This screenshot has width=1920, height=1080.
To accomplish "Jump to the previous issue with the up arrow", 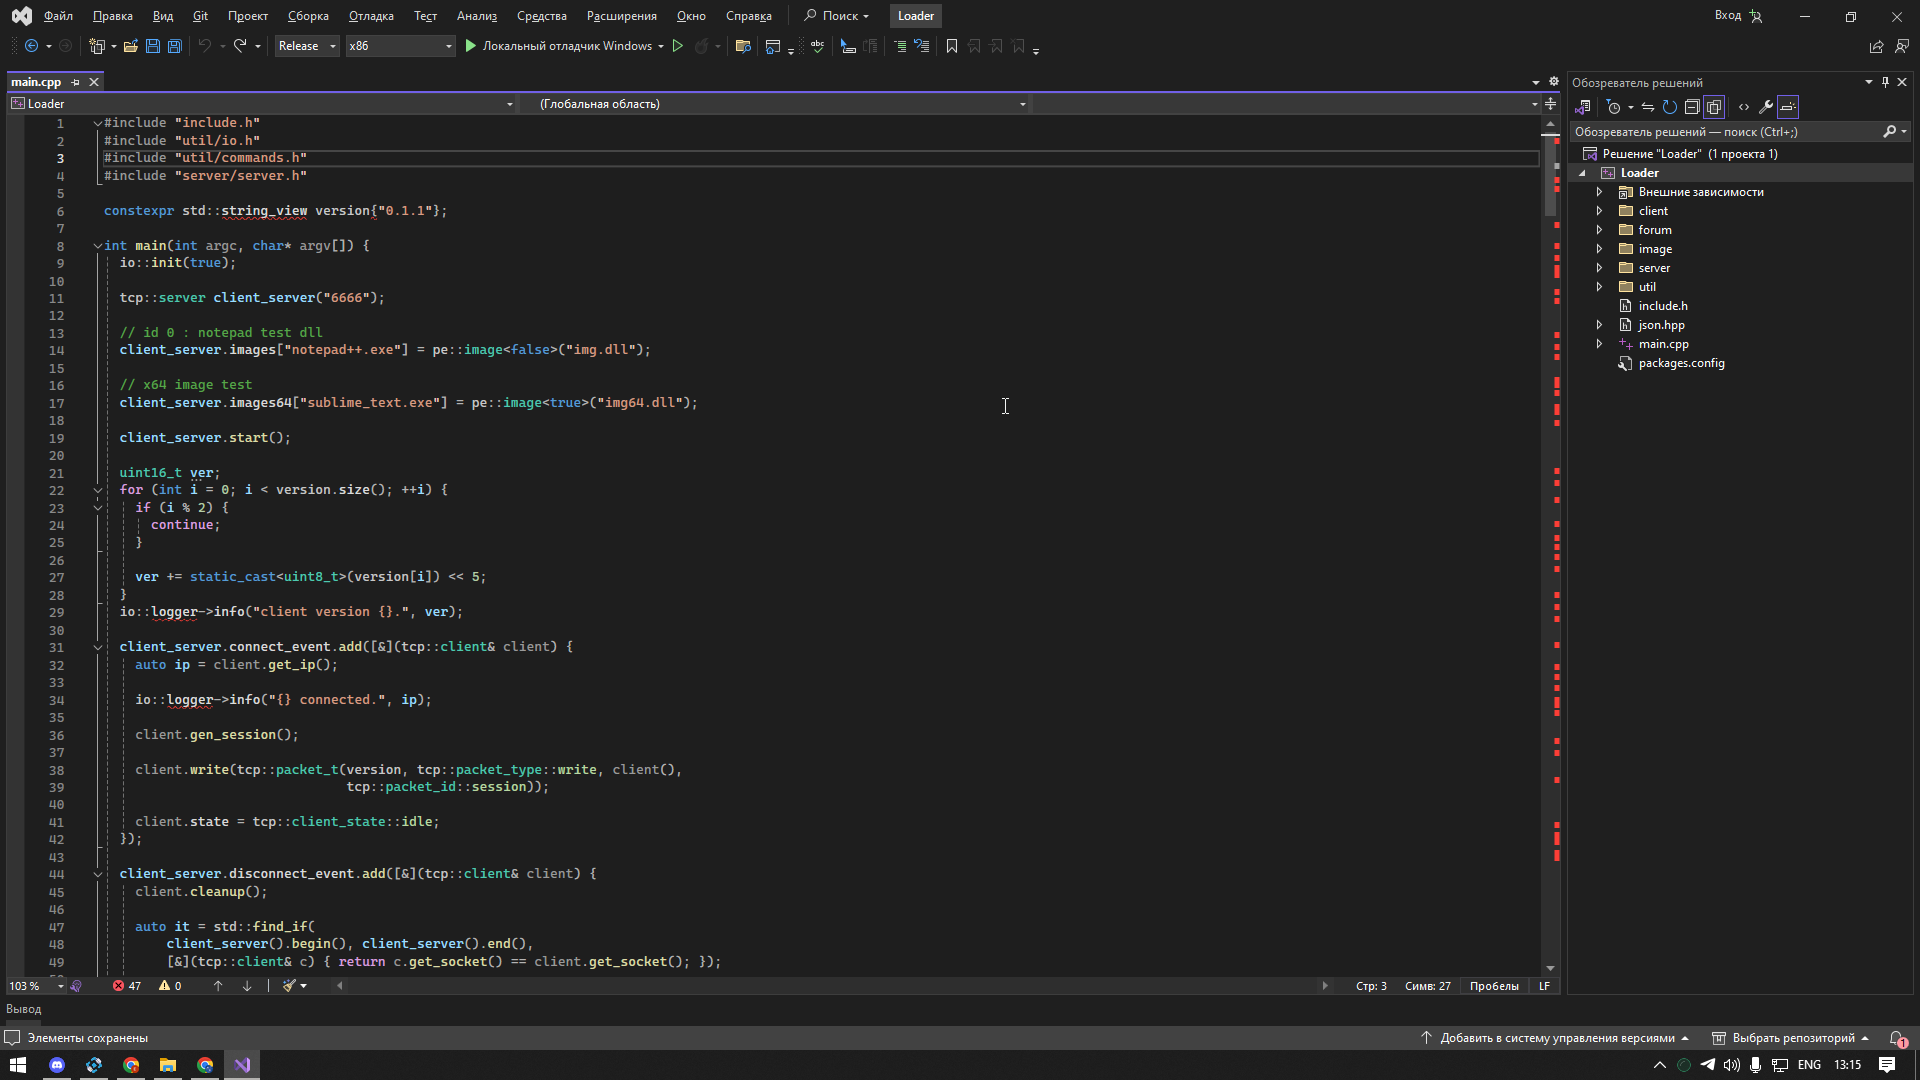I will [x=218, y=986].
